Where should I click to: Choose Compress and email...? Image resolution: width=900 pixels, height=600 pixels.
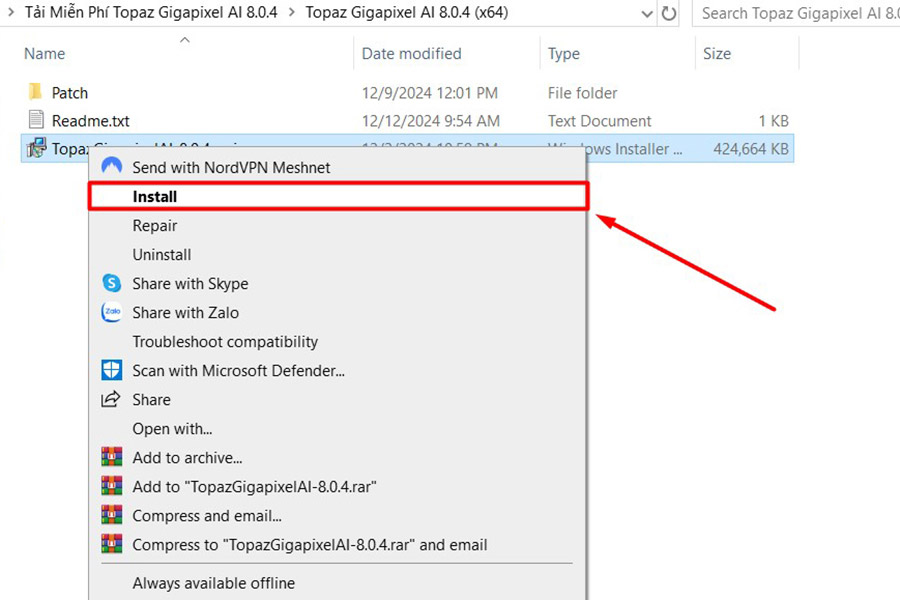[338, 516]
